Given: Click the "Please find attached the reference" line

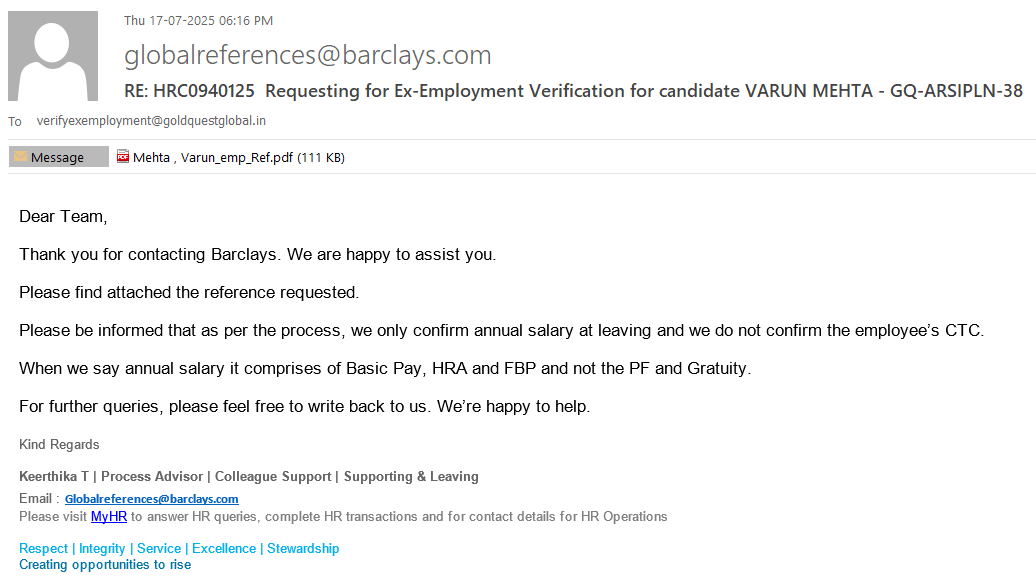Looking at the screenshot, I should 188,293.
